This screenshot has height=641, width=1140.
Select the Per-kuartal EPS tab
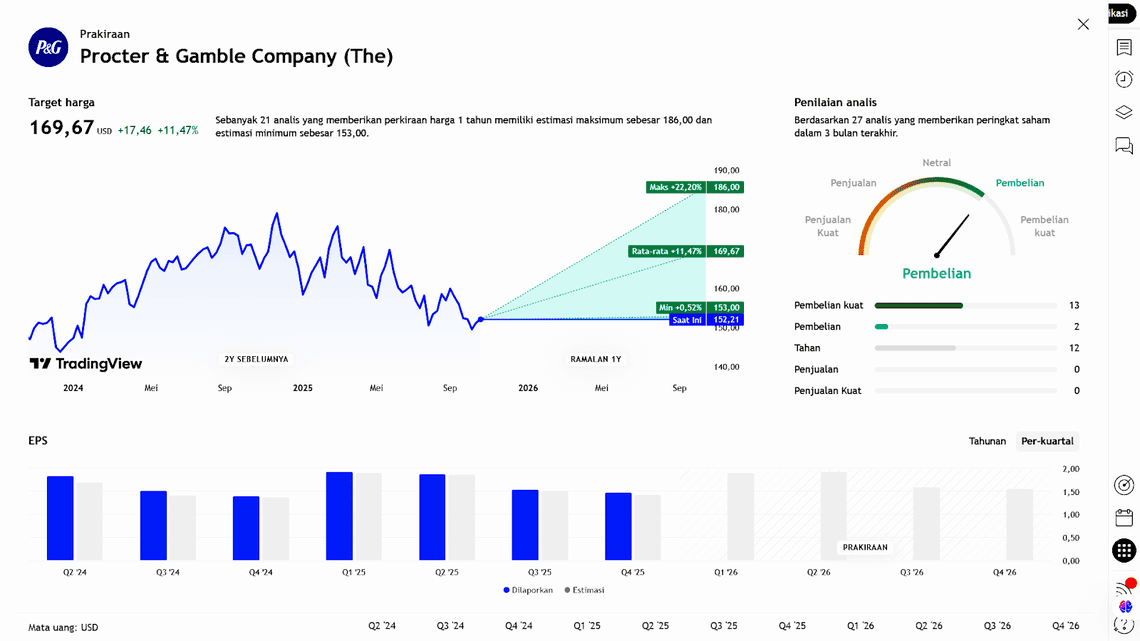tap(1047, 441)
